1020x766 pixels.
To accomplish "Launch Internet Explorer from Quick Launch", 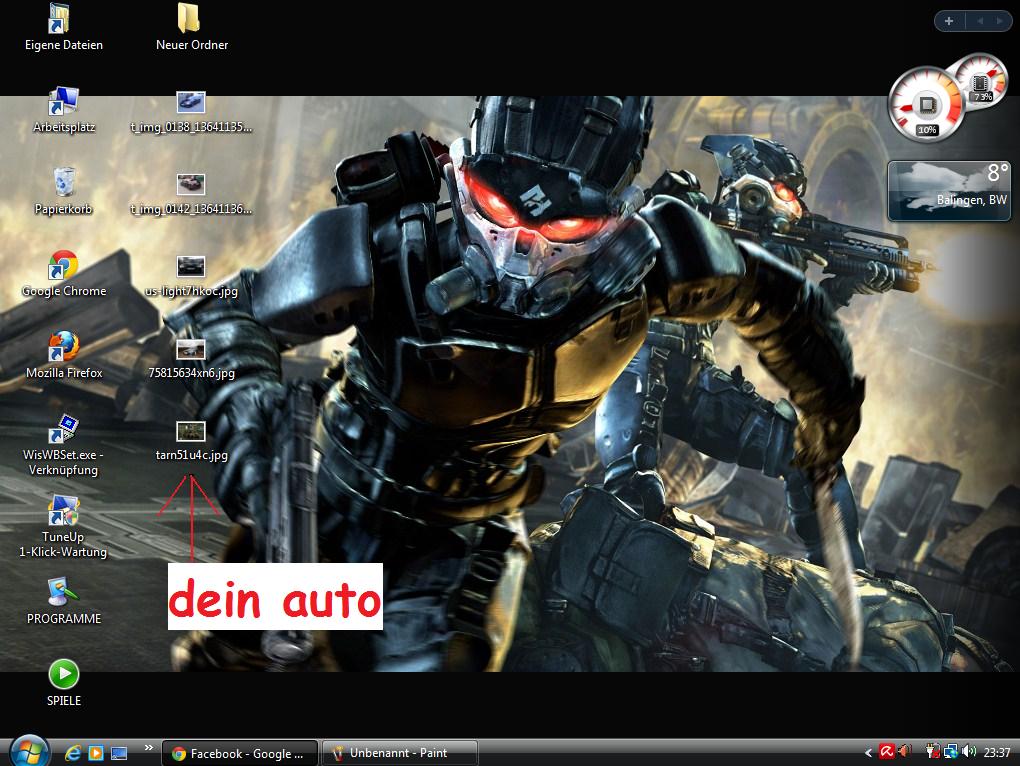I will [x=73, y=753].
